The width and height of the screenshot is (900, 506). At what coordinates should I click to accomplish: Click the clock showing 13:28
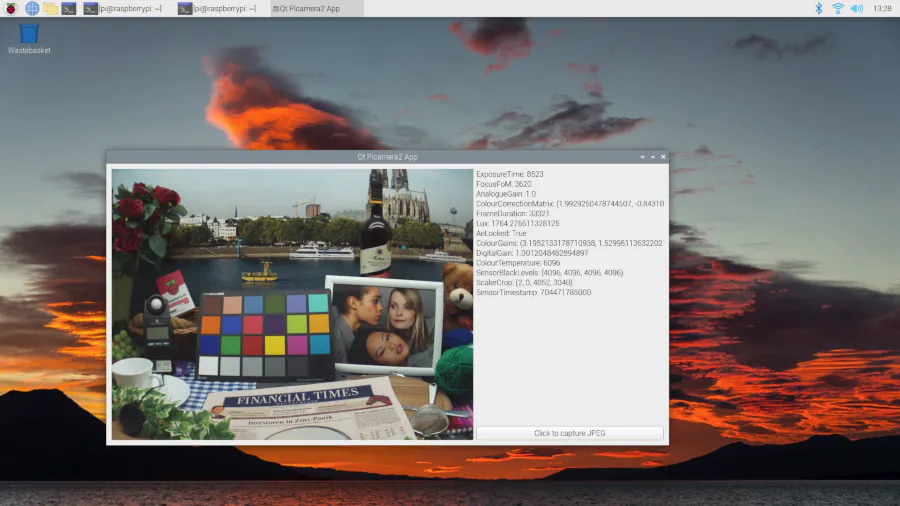tap(882, 8)
